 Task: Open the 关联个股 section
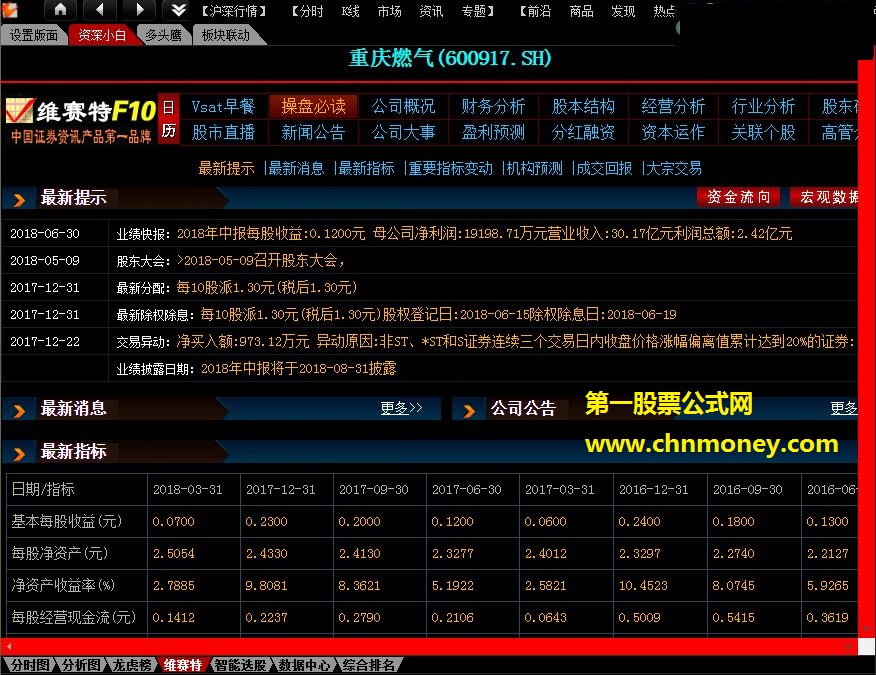(763, 132)
